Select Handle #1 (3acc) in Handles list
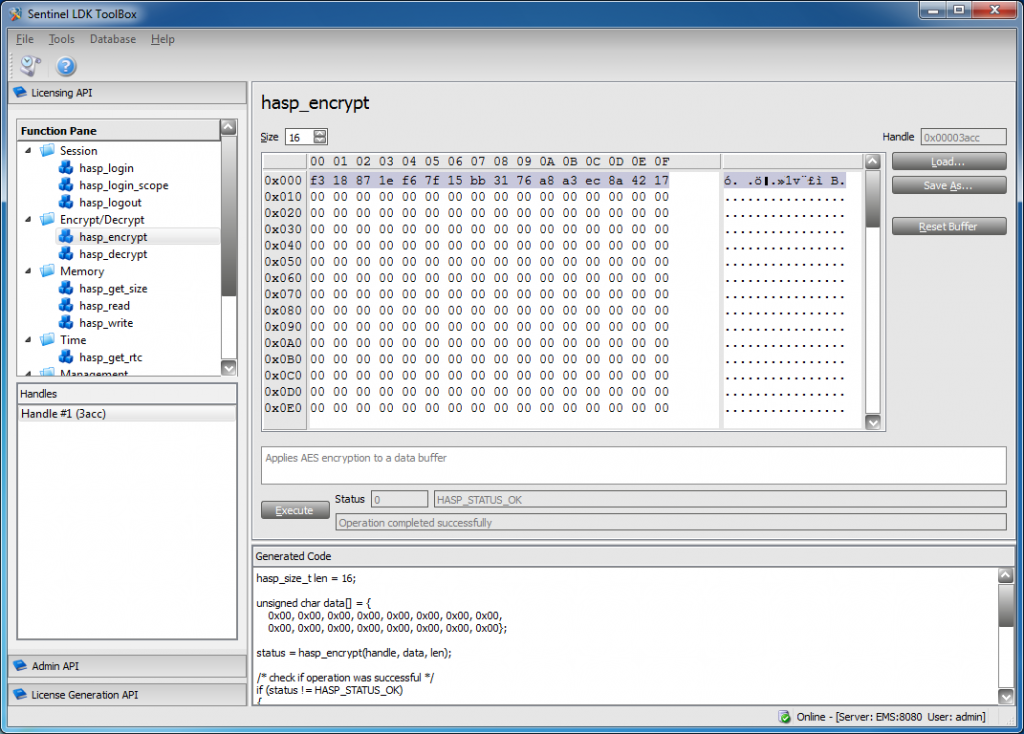1024x734 pixels. tap(126, 413)
